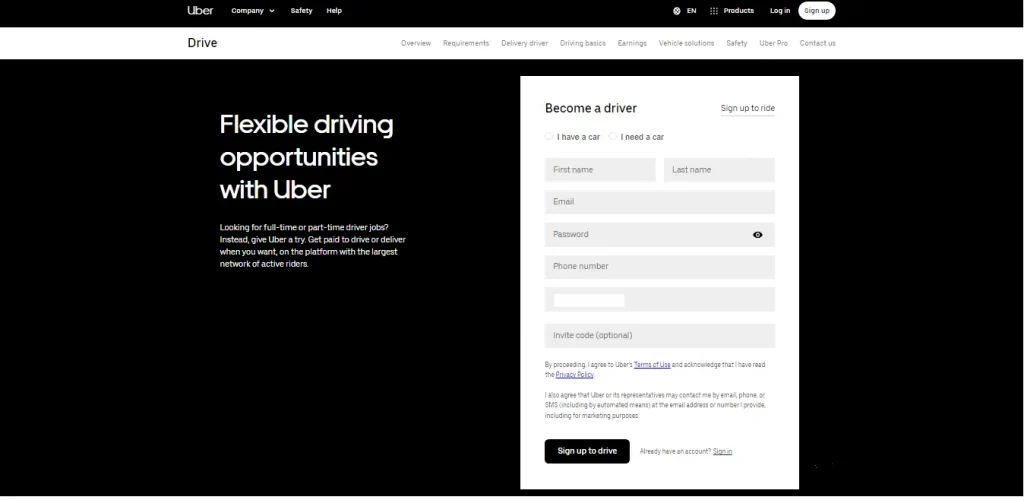Focus the Last name field
The width and height of the screenshot is (1024, 500).
tap(720, 170)
